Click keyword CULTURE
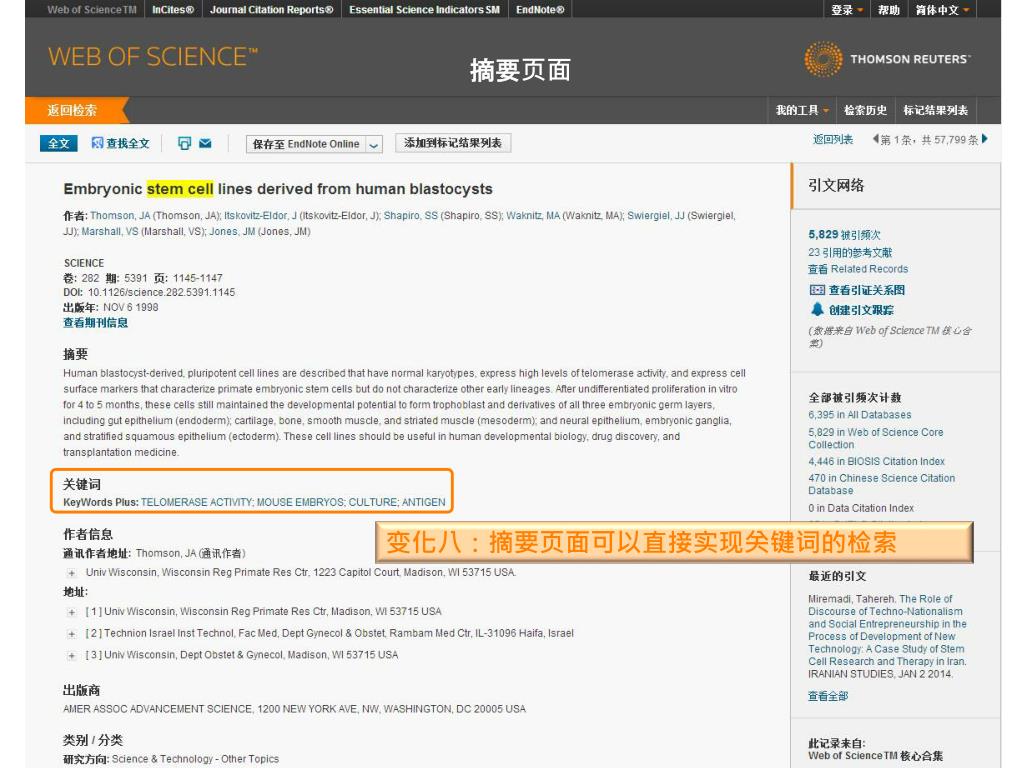This screenshot has height=768, width=1024. coord(373,502)
